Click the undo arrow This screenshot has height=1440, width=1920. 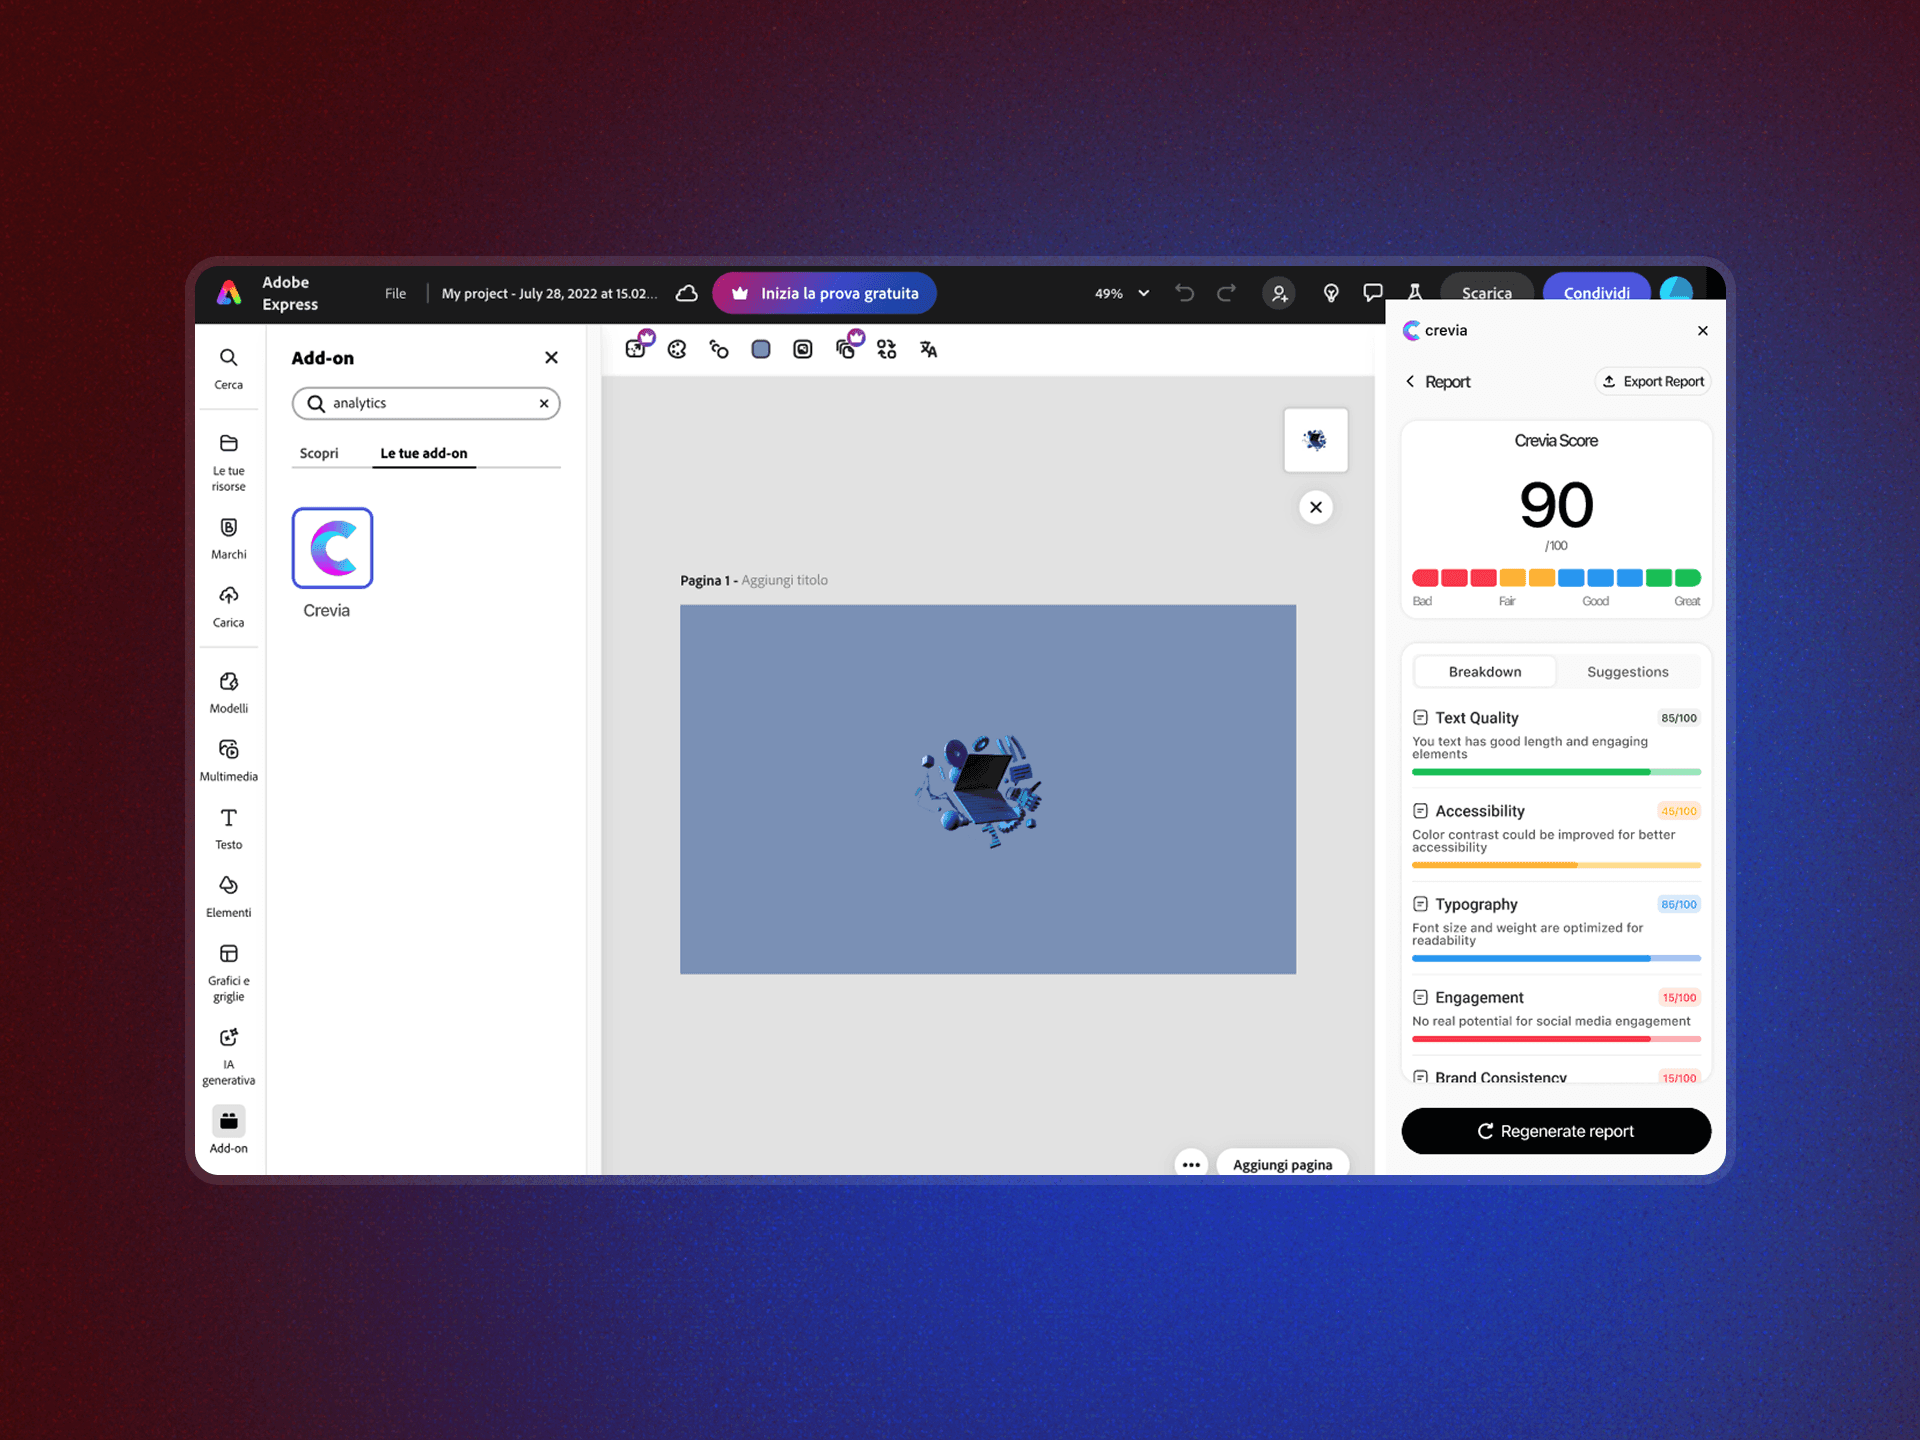coord(1185,293)
